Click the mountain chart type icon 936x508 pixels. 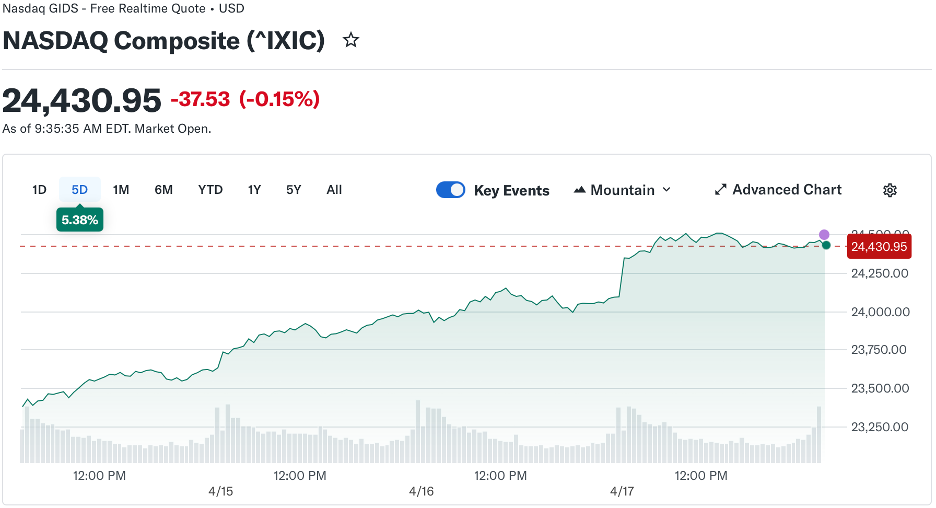[x=580, y=190]
